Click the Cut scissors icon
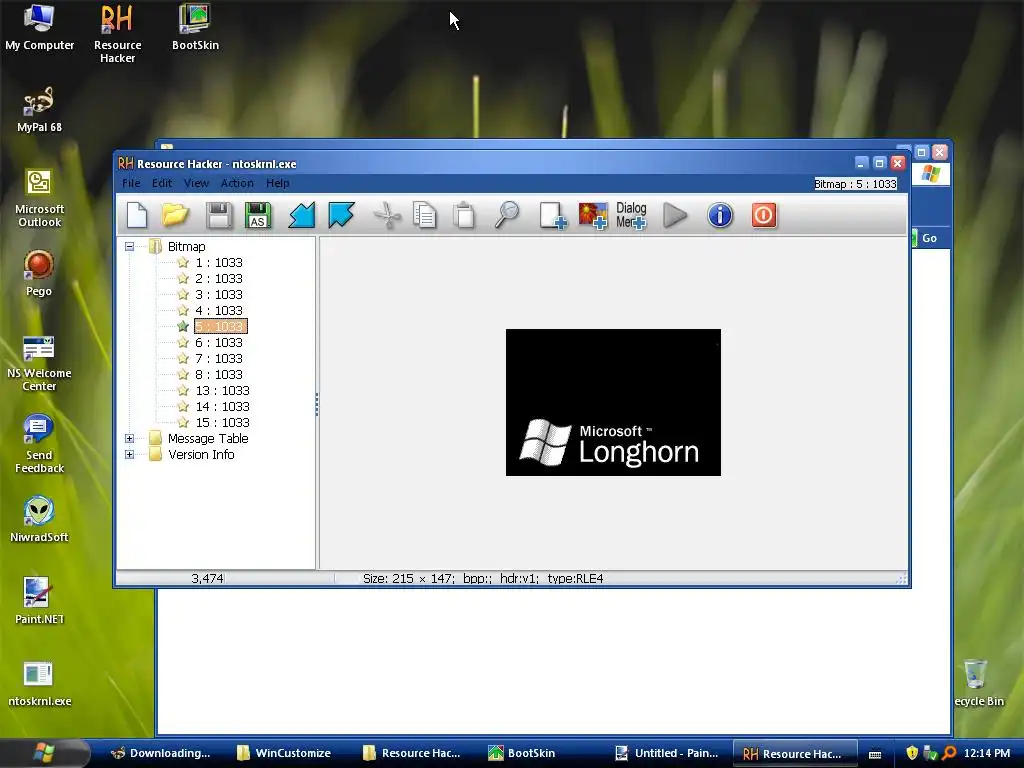This screenshot has width=1024, height=768. (387, 216)
